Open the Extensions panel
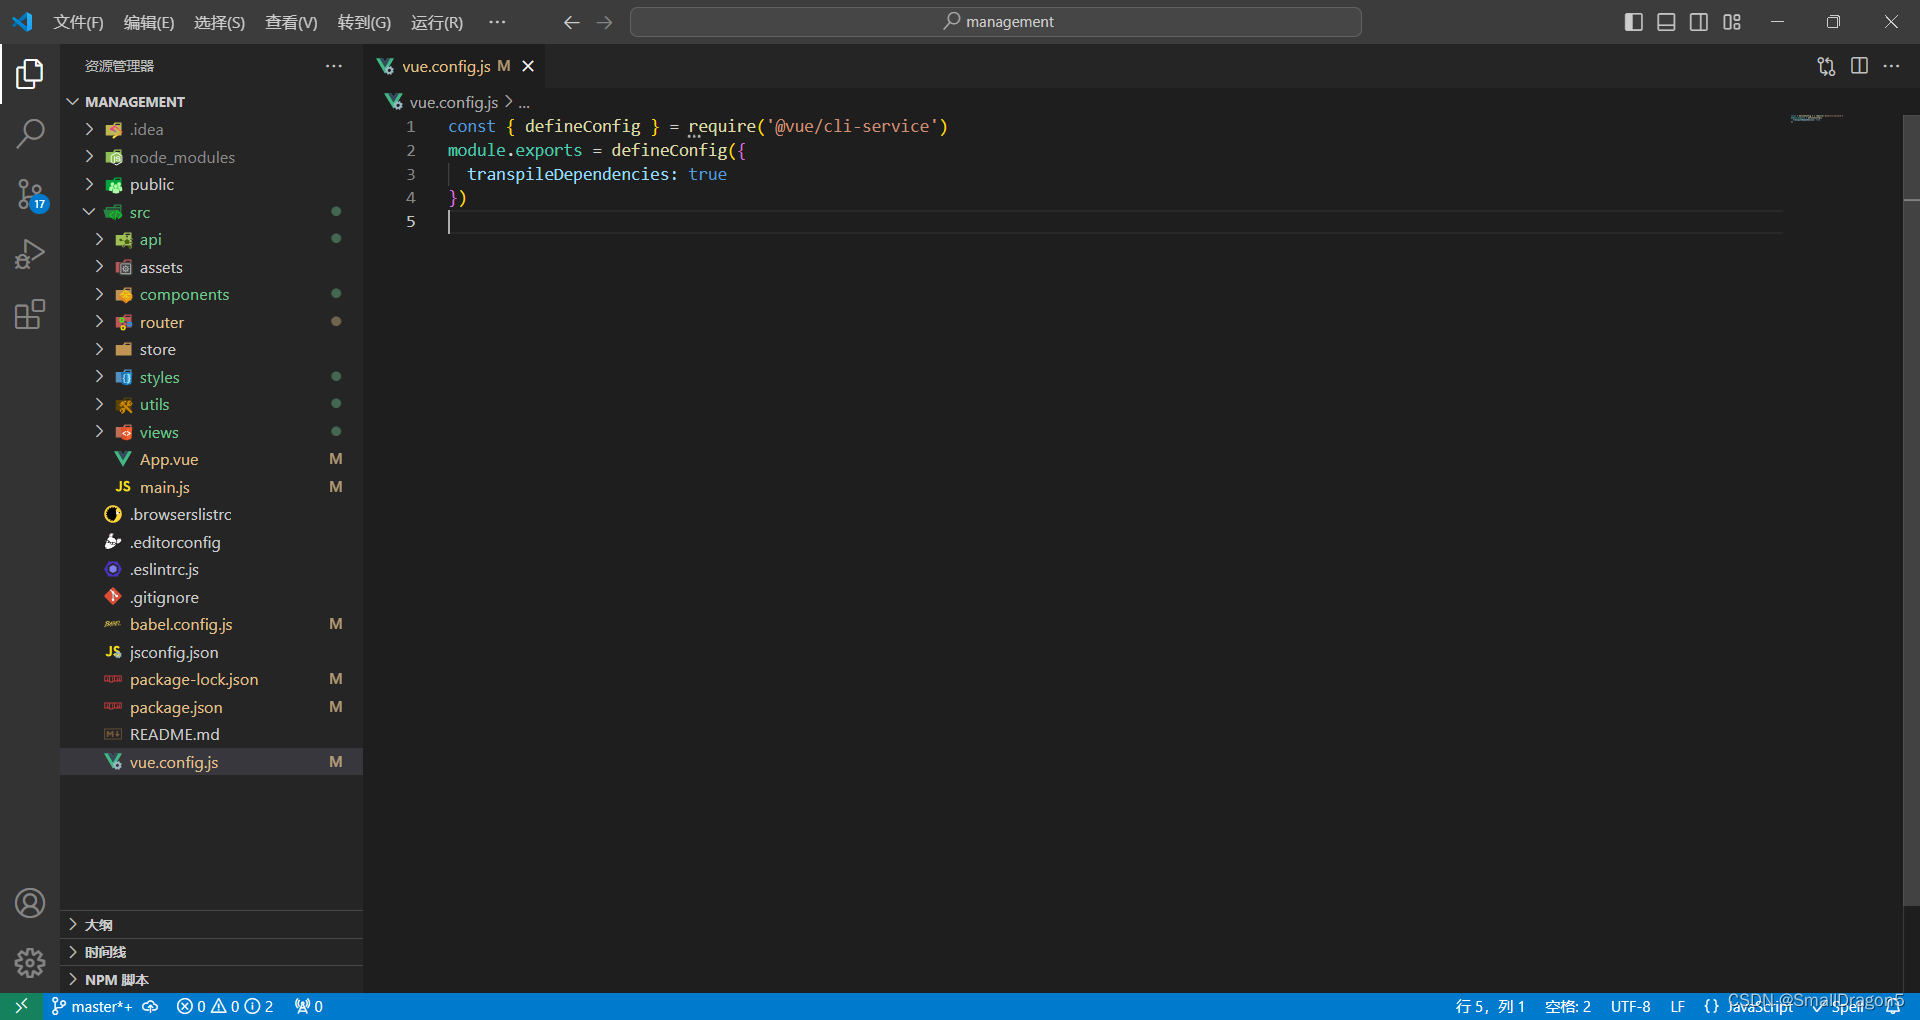Screen dimensions: 1920x1020 [30, 315]
